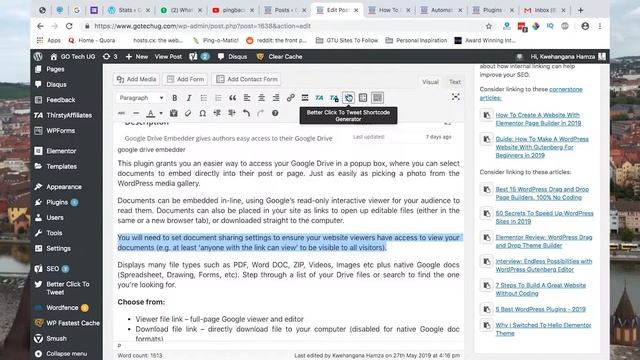The image size is (640, 360).
Task: Open text color dropdown arrow
Action: point(161,113)
